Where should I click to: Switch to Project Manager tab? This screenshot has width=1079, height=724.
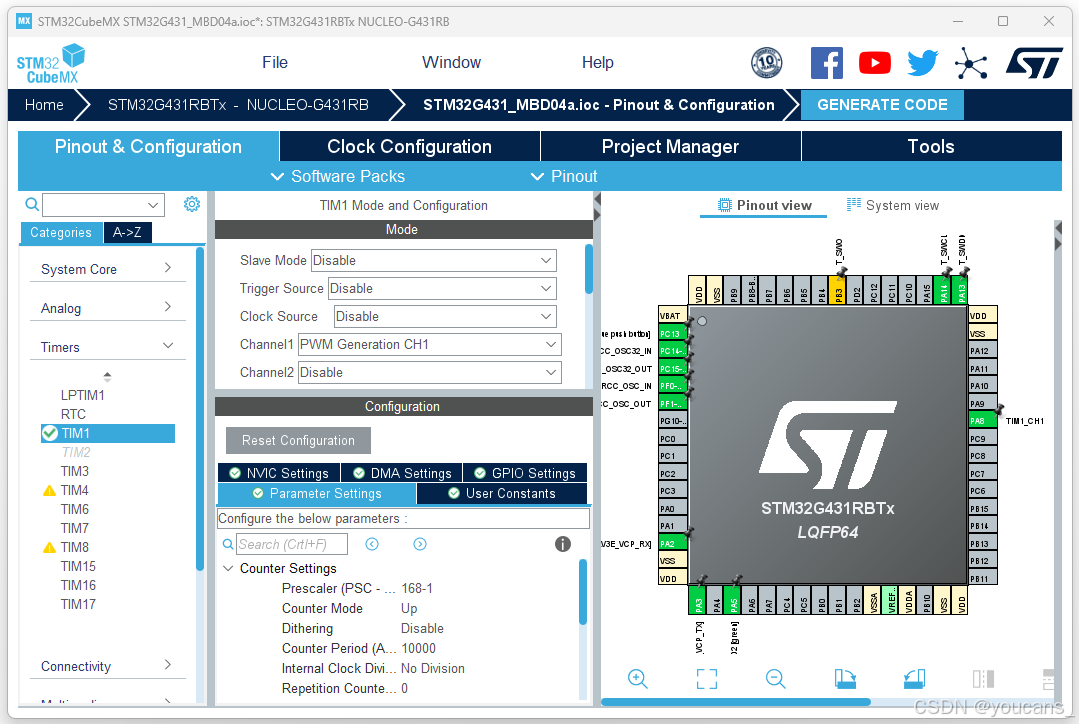click(x=670, y=147)
